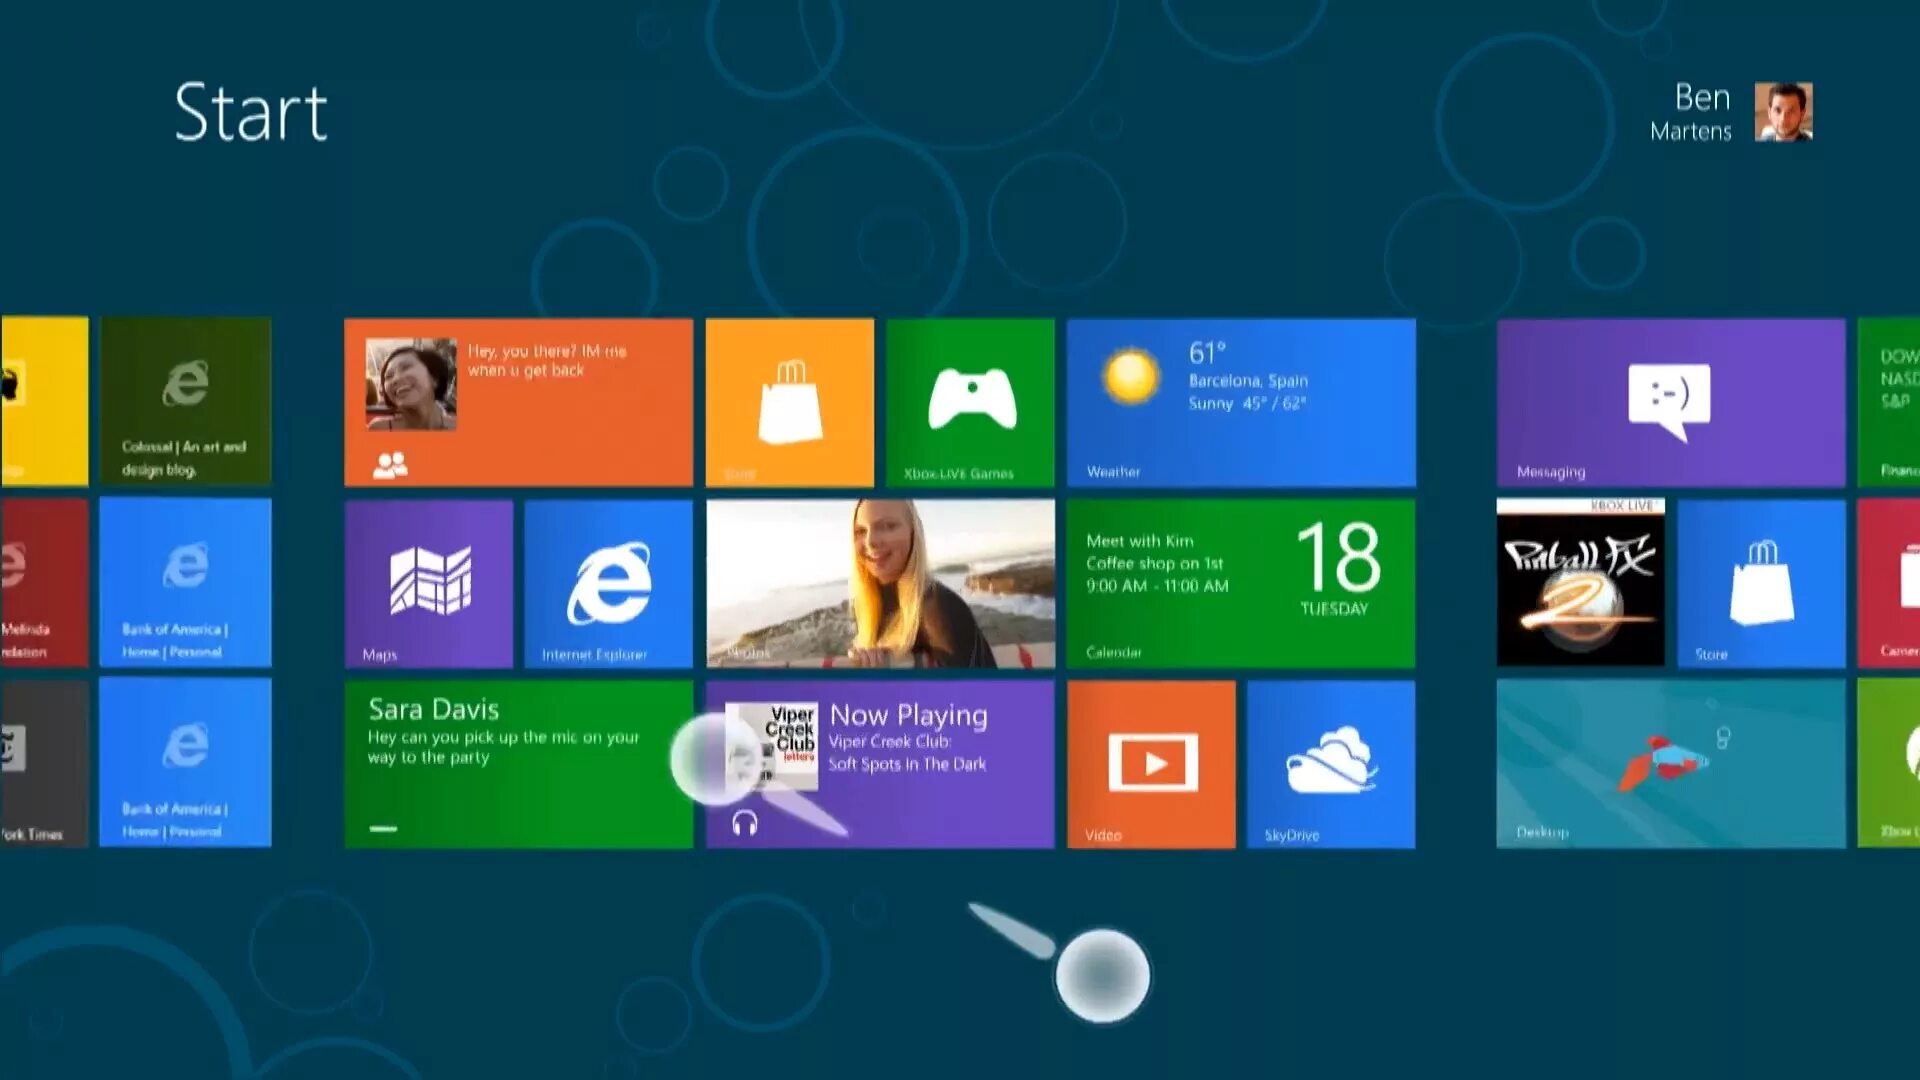The width and height of the screenshot is (1920, 1080).
Task: Open the SkyDrive cloud tile
Action: pos(1331,765)
